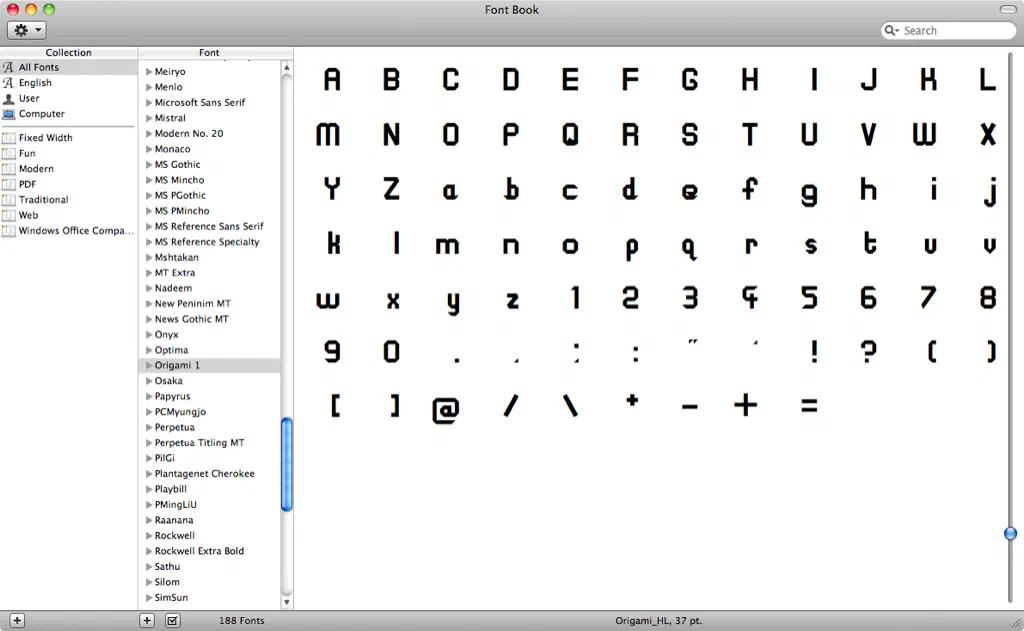1024x631 pixels.
Task: Click the font list scroll down arrow
Action: [287, 602]
